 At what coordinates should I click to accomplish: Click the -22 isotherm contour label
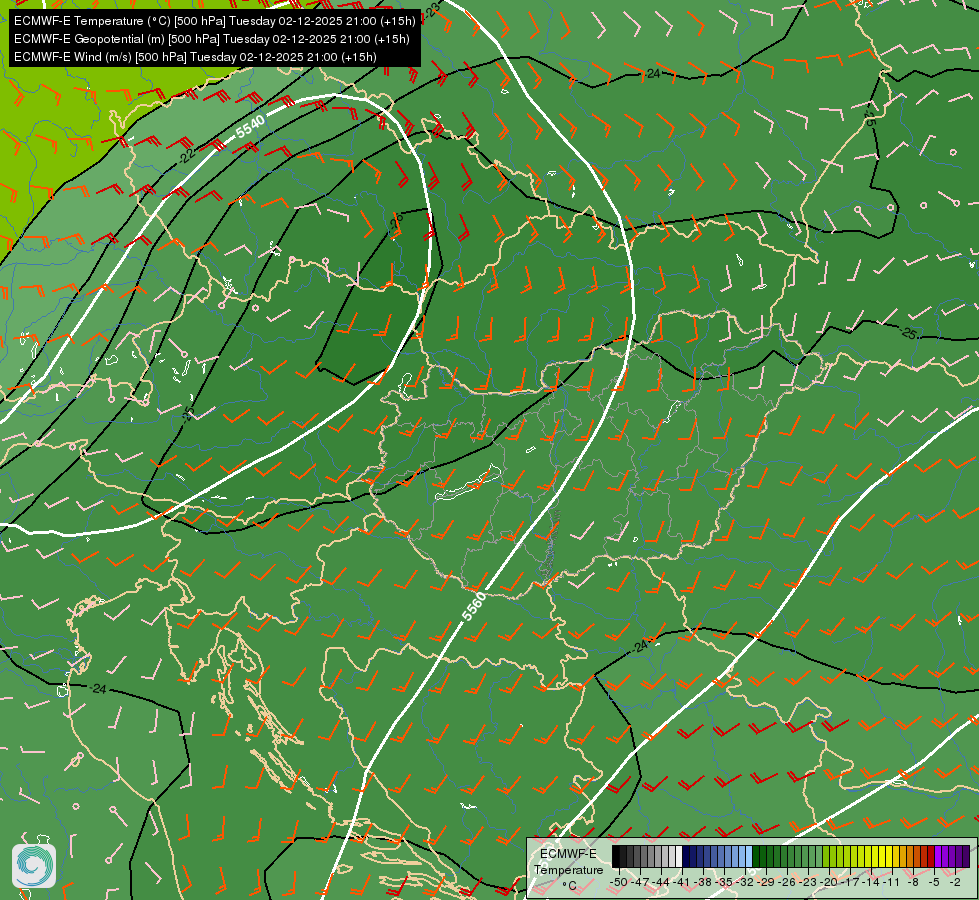pyautogui.click(x=187, y=154)
